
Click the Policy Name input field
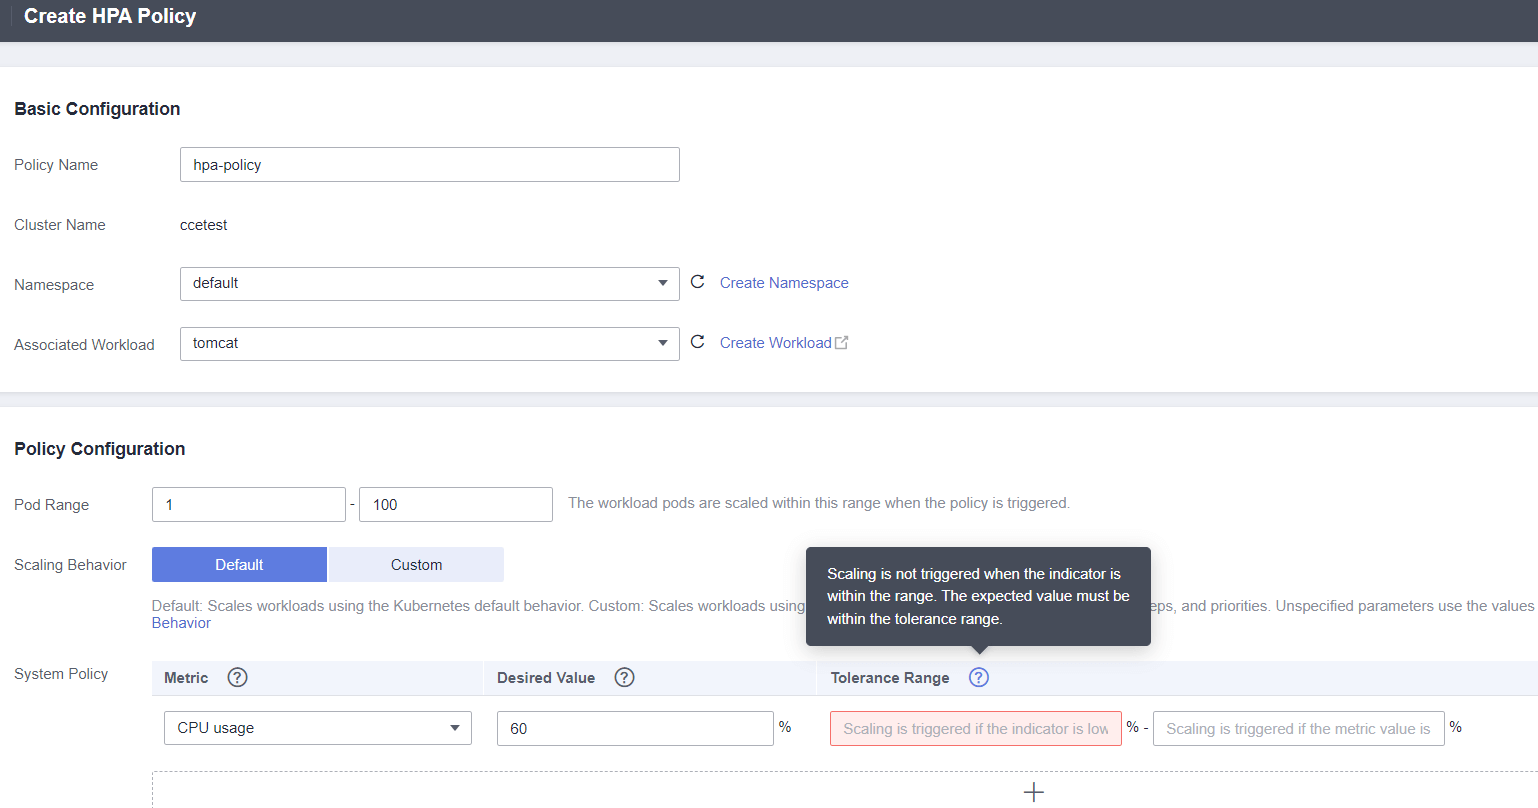click(430, 165)
